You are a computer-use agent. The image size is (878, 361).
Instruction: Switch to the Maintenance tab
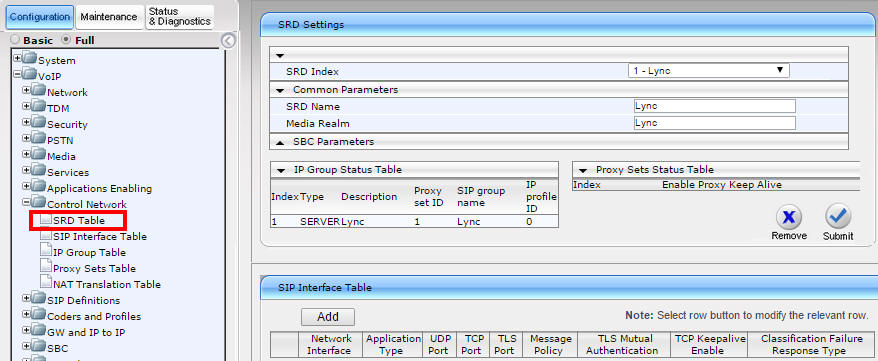tap(109, 17)
